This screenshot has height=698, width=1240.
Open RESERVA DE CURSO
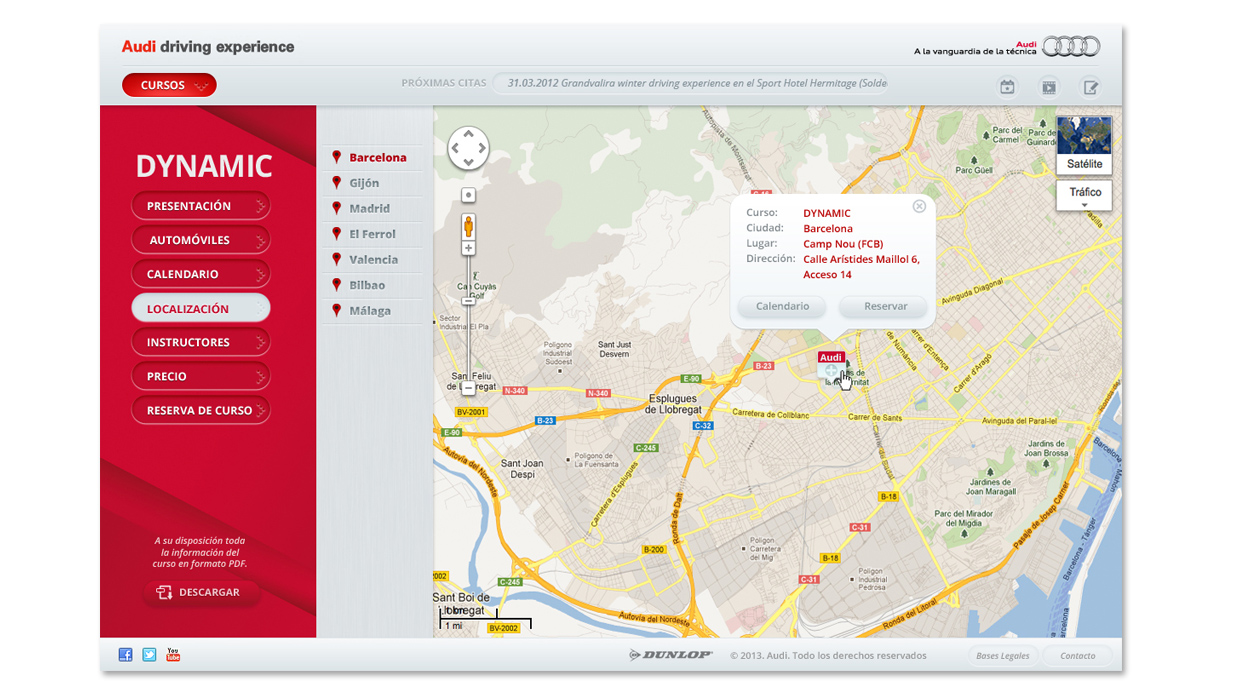pyautogui.click(x=201, y=410)
